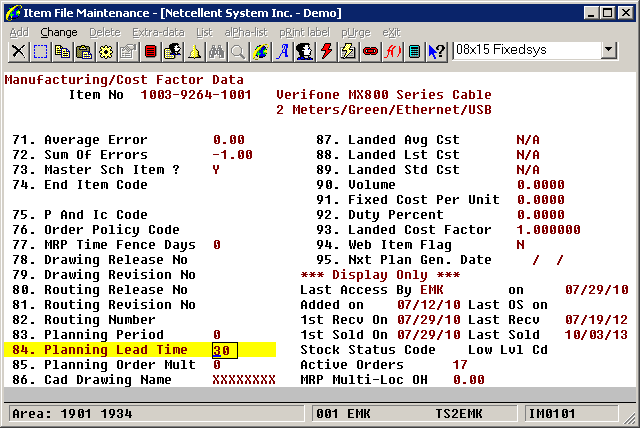Click the 71. Average Error label
This screenshot has height=428, width=640.
80,140
